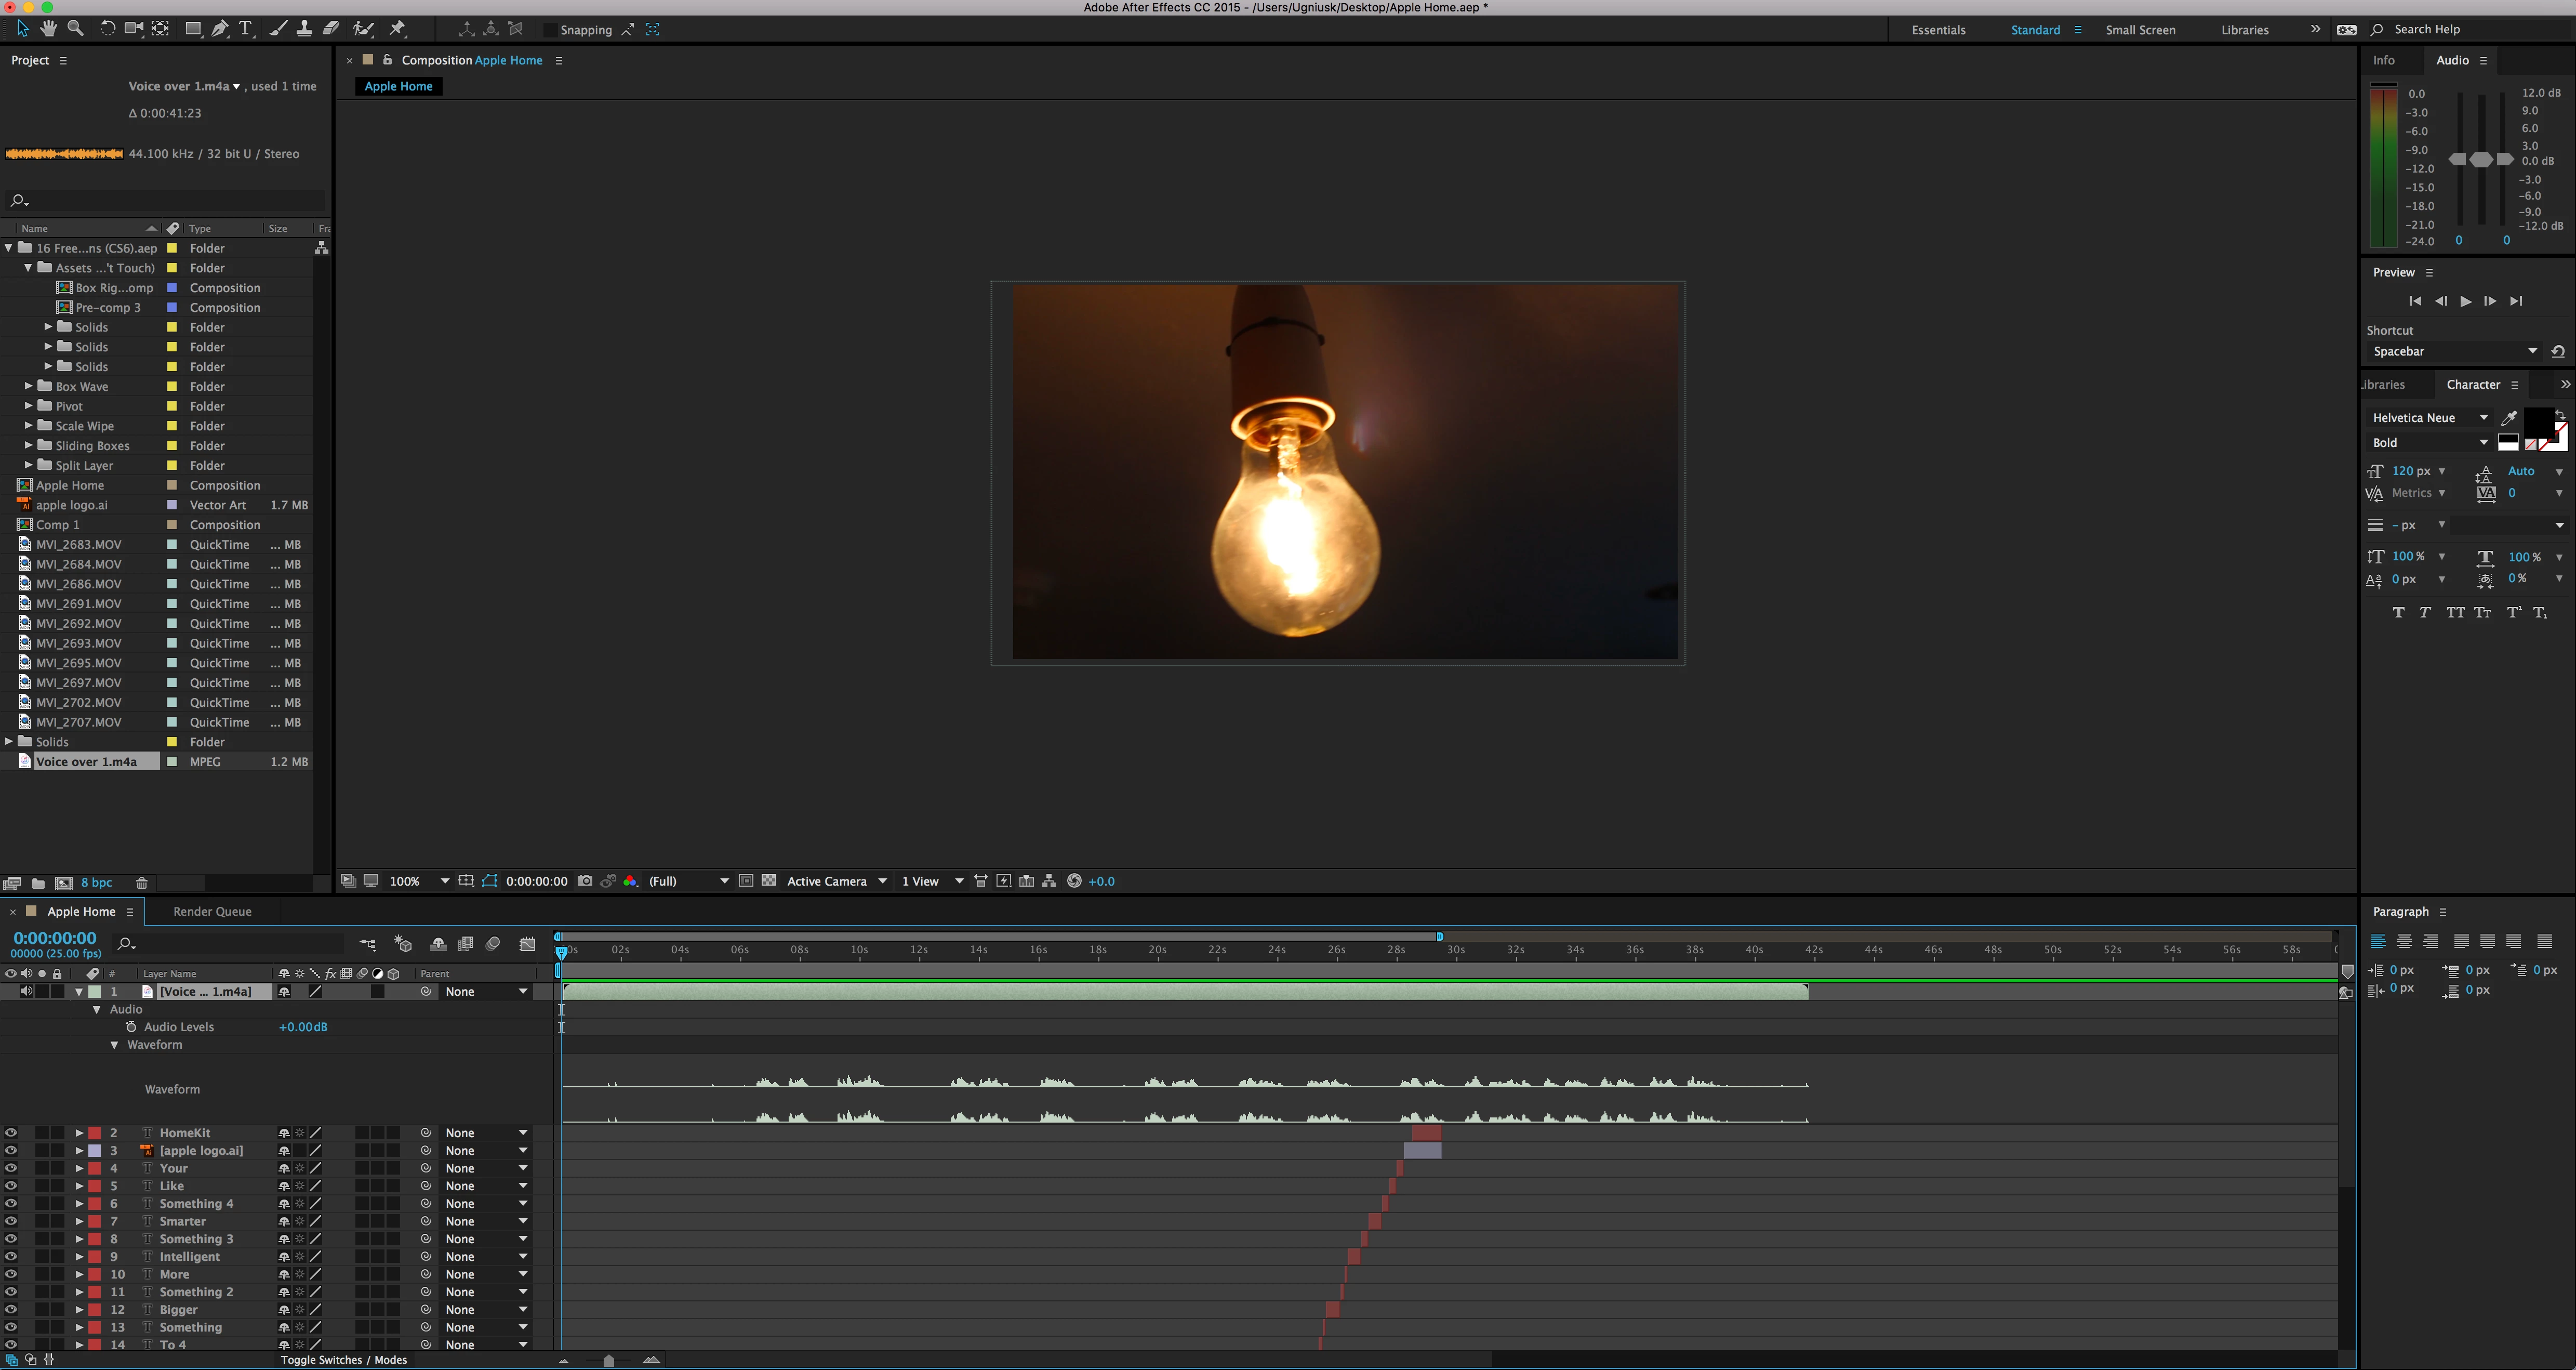Screen dimensions: 2576x1370
Task: Expand the Box Wave folder
Action: coord(28,386)
